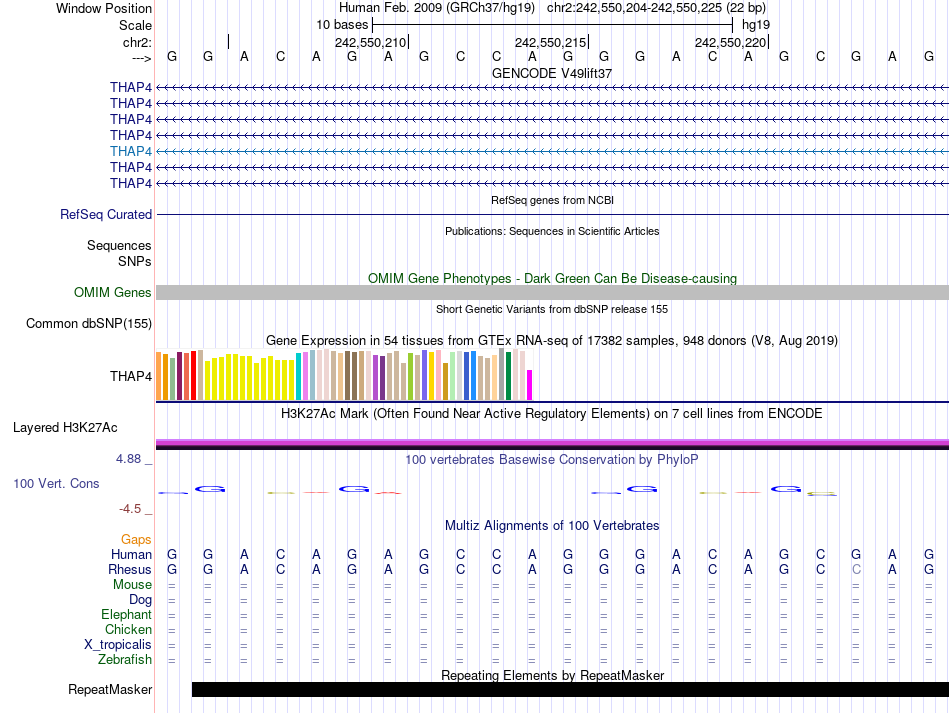The width and height of the screenshot is (950, 713).
Task: Select the OMIM Genes track label
Action: 113,293
